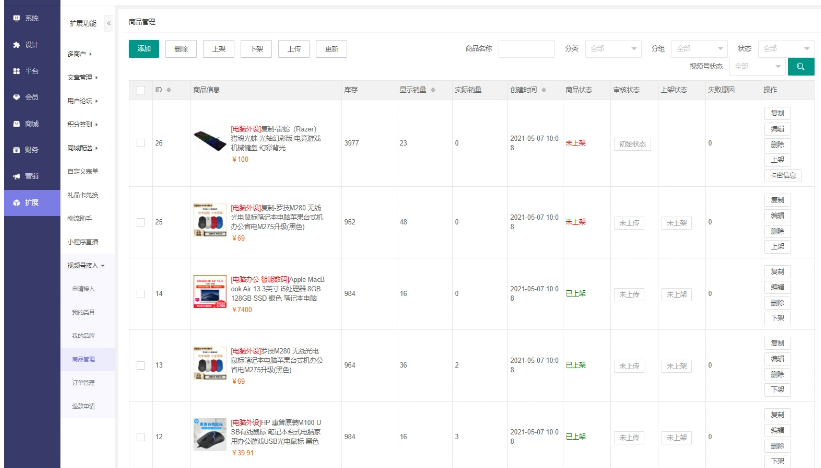Viewport: 821px width, 468px height.
Task: Open 营销 in the dark sidebar
Action: tap(32, 176)
